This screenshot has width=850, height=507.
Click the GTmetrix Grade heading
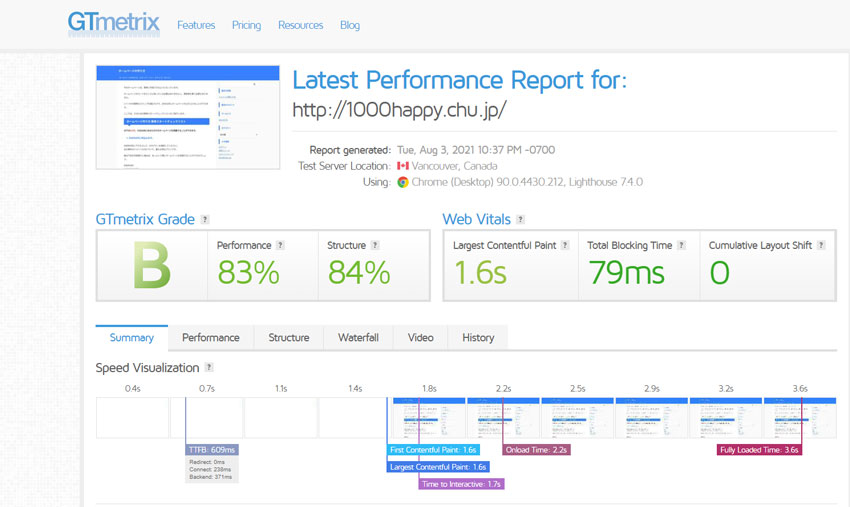pos(145,220)
